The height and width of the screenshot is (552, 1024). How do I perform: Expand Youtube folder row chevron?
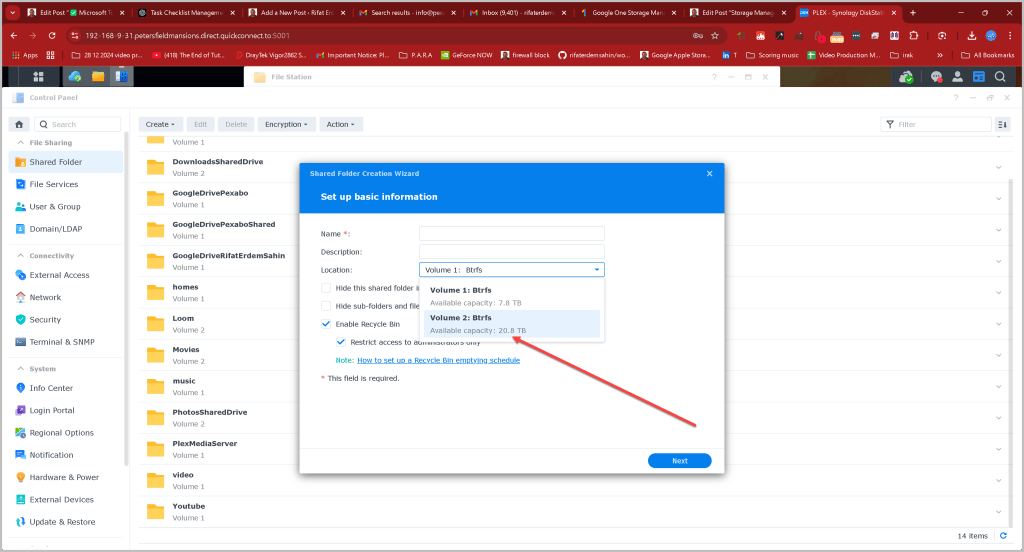pyautogui.click(x=999, y=511)
